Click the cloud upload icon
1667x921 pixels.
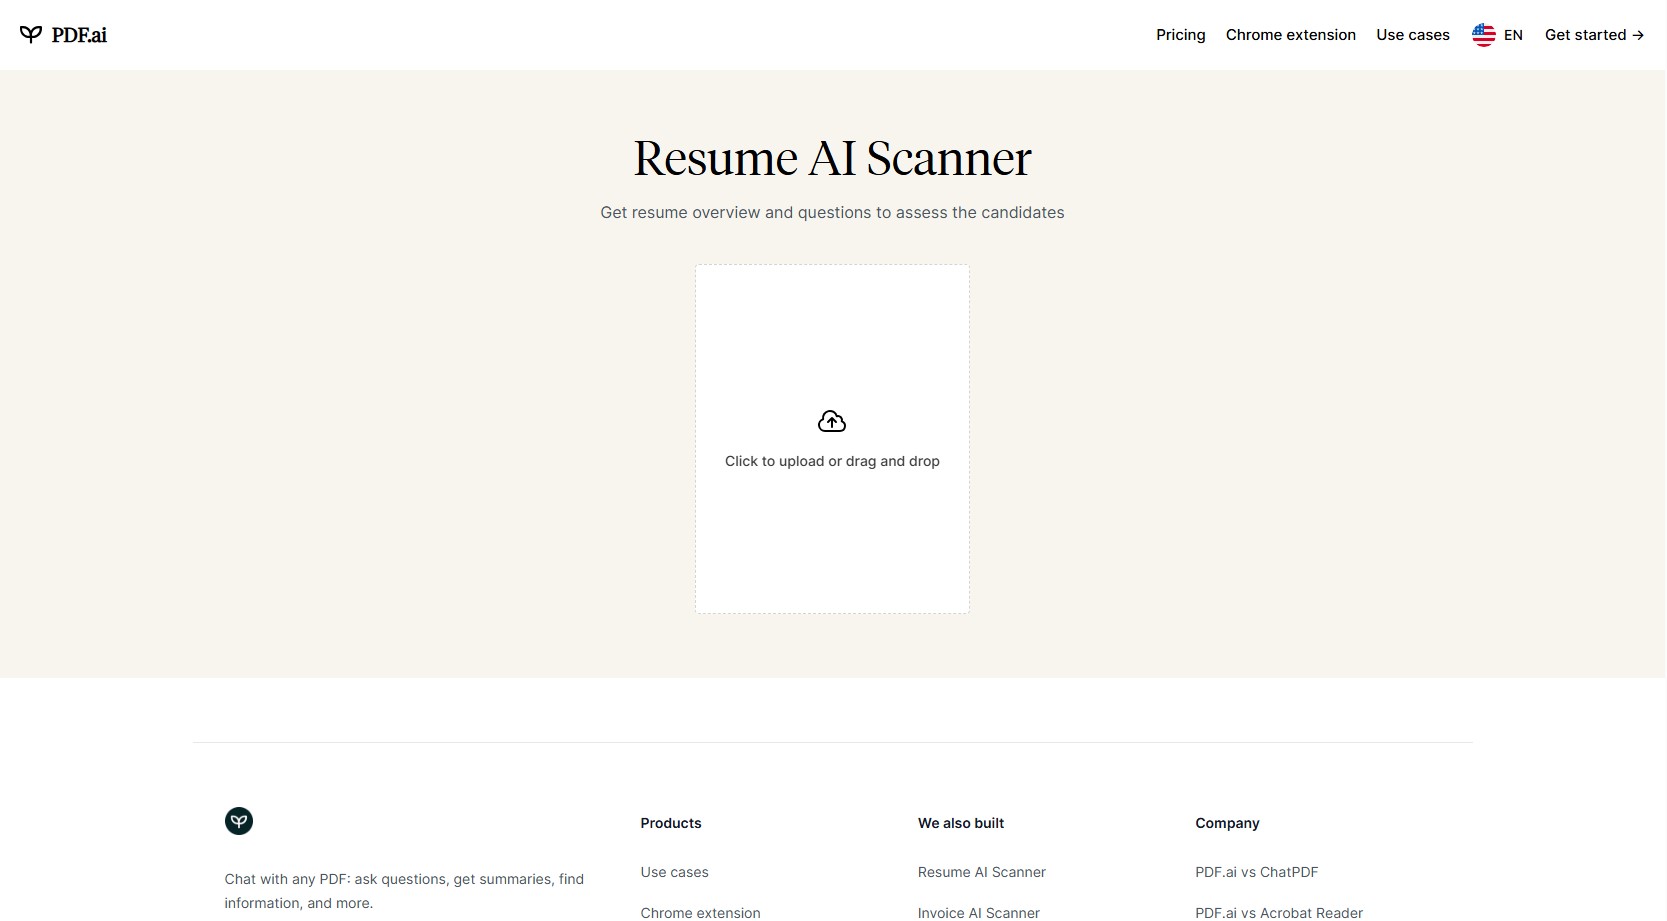coord(832,422)
